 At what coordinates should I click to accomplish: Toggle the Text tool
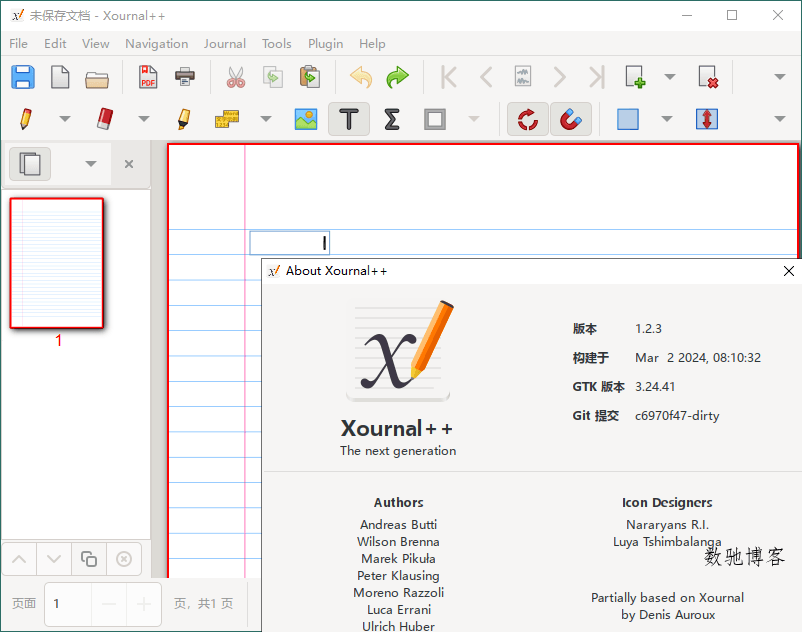pyautogui.click(x=349, y=119)
